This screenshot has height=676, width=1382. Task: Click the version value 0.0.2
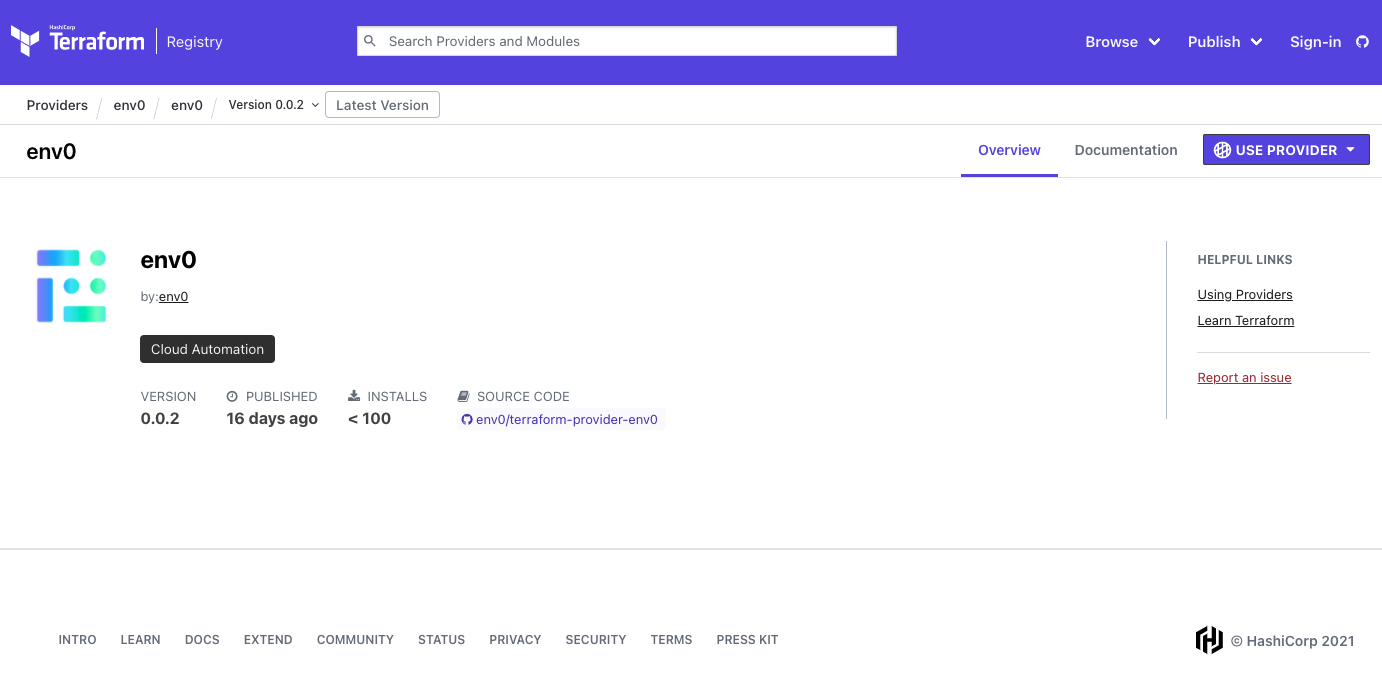(x=160, y=419)
